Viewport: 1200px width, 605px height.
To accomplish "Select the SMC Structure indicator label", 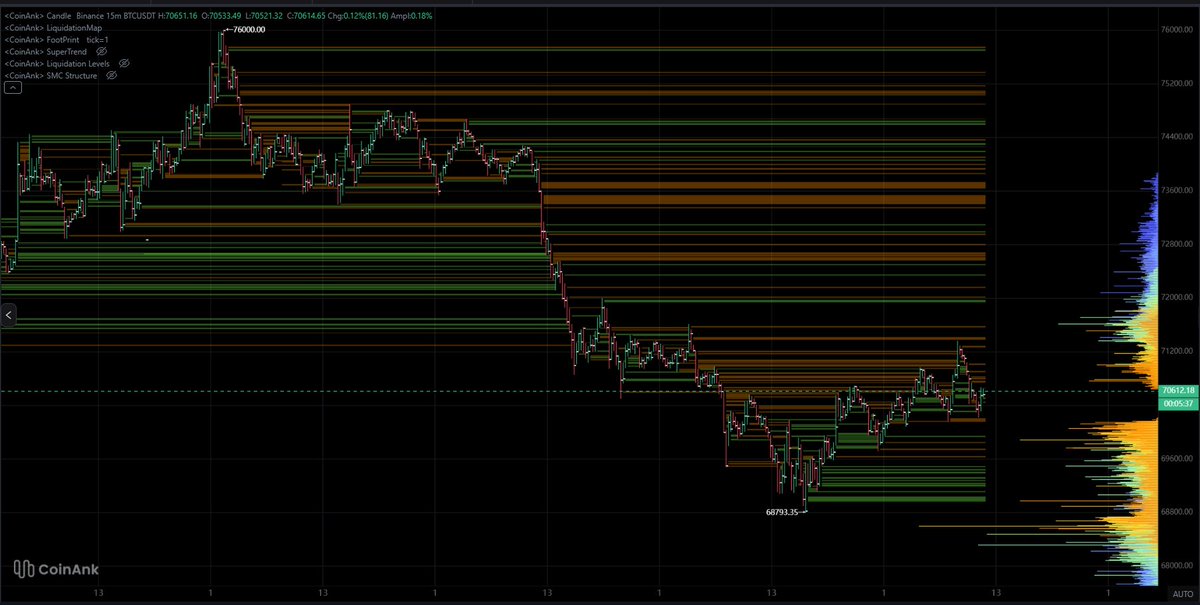I will pos(53,75).
